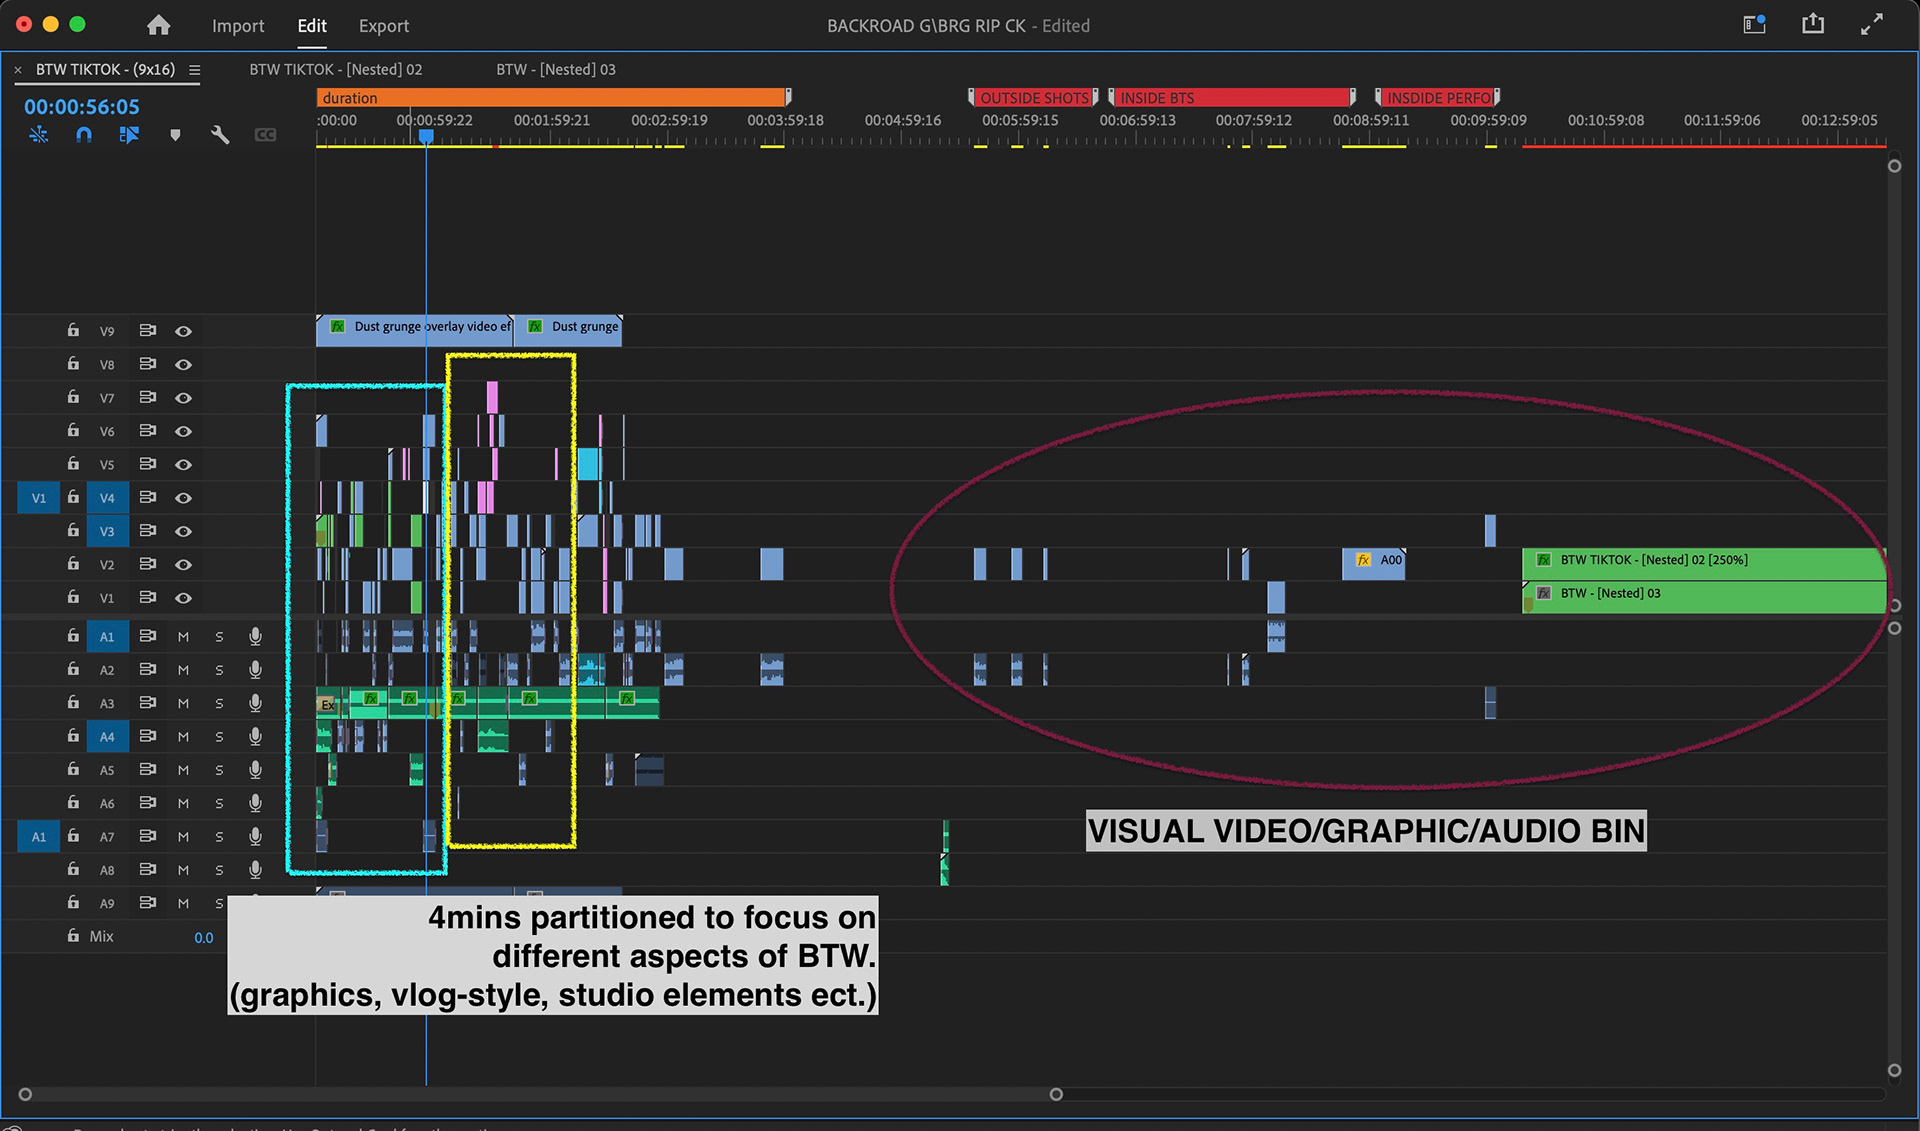Click the Captions CC icon
1920x1131 pixels.
pos(265,135)
